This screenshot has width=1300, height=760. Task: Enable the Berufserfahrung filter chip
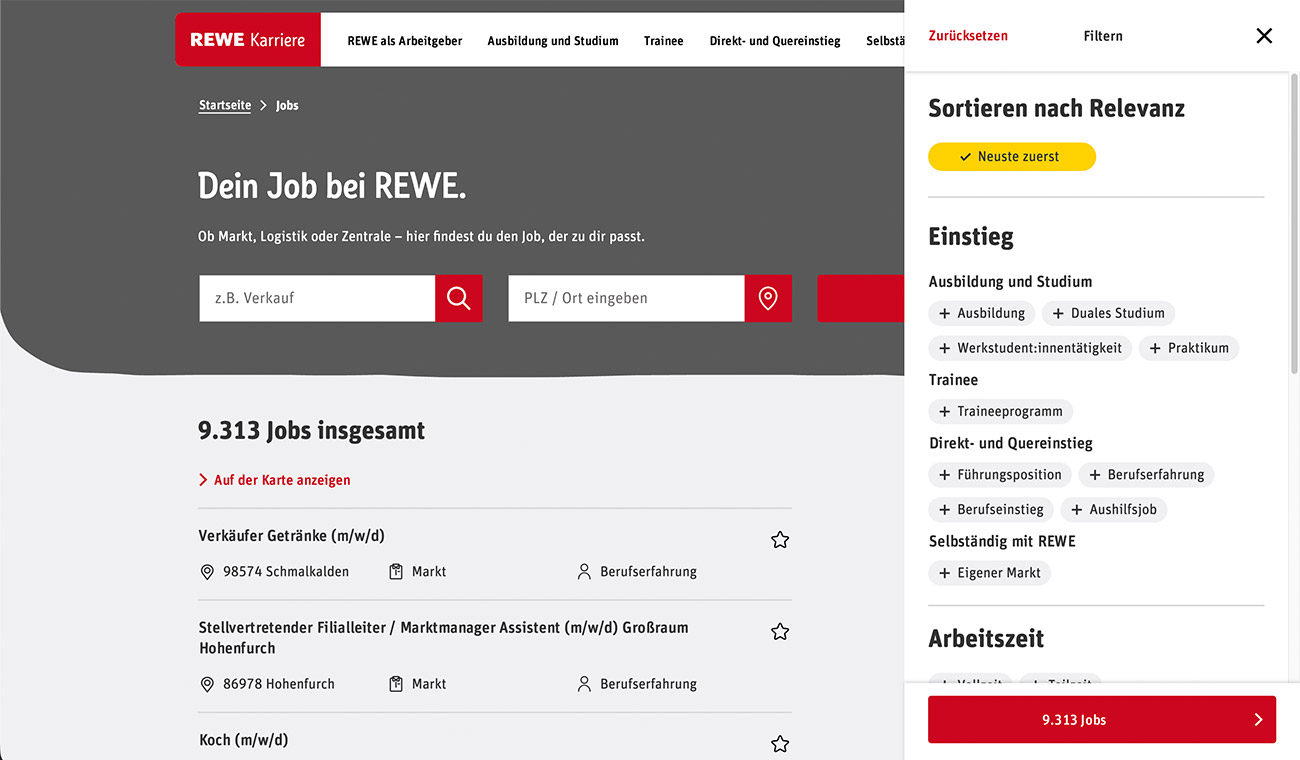click(1147, 475)
